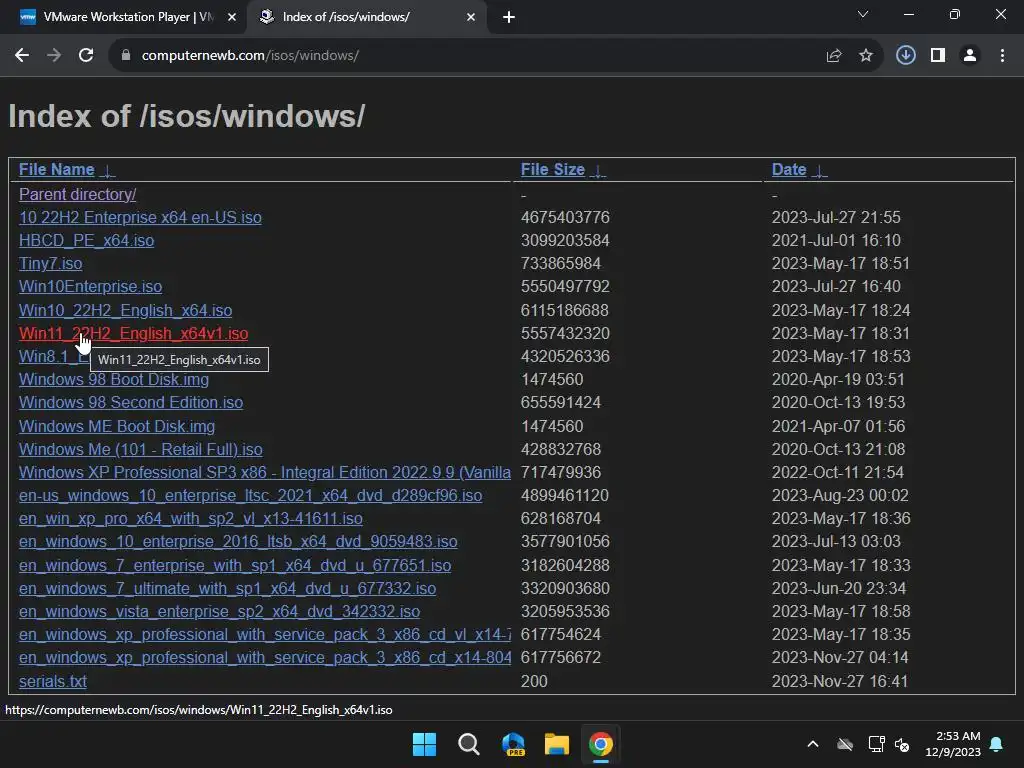The image size is (1024, 768).
Task: Download 10 22H2 Enterprise x64 en-US.iso
Action: 140,217
